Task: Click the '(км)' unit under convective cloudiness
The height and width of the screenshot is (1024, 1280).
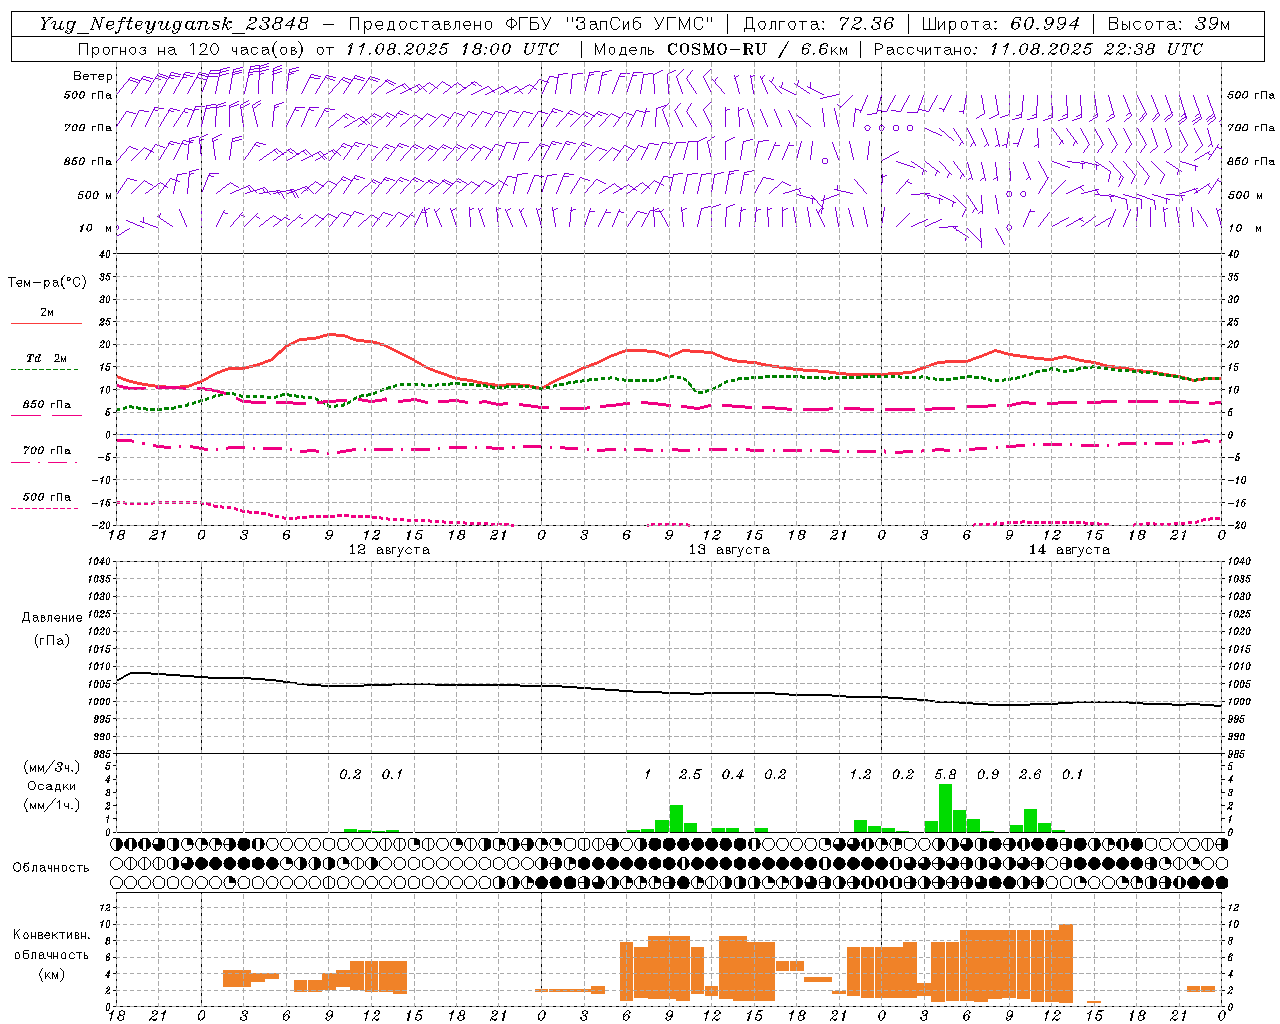Action: tap(52, 974)
